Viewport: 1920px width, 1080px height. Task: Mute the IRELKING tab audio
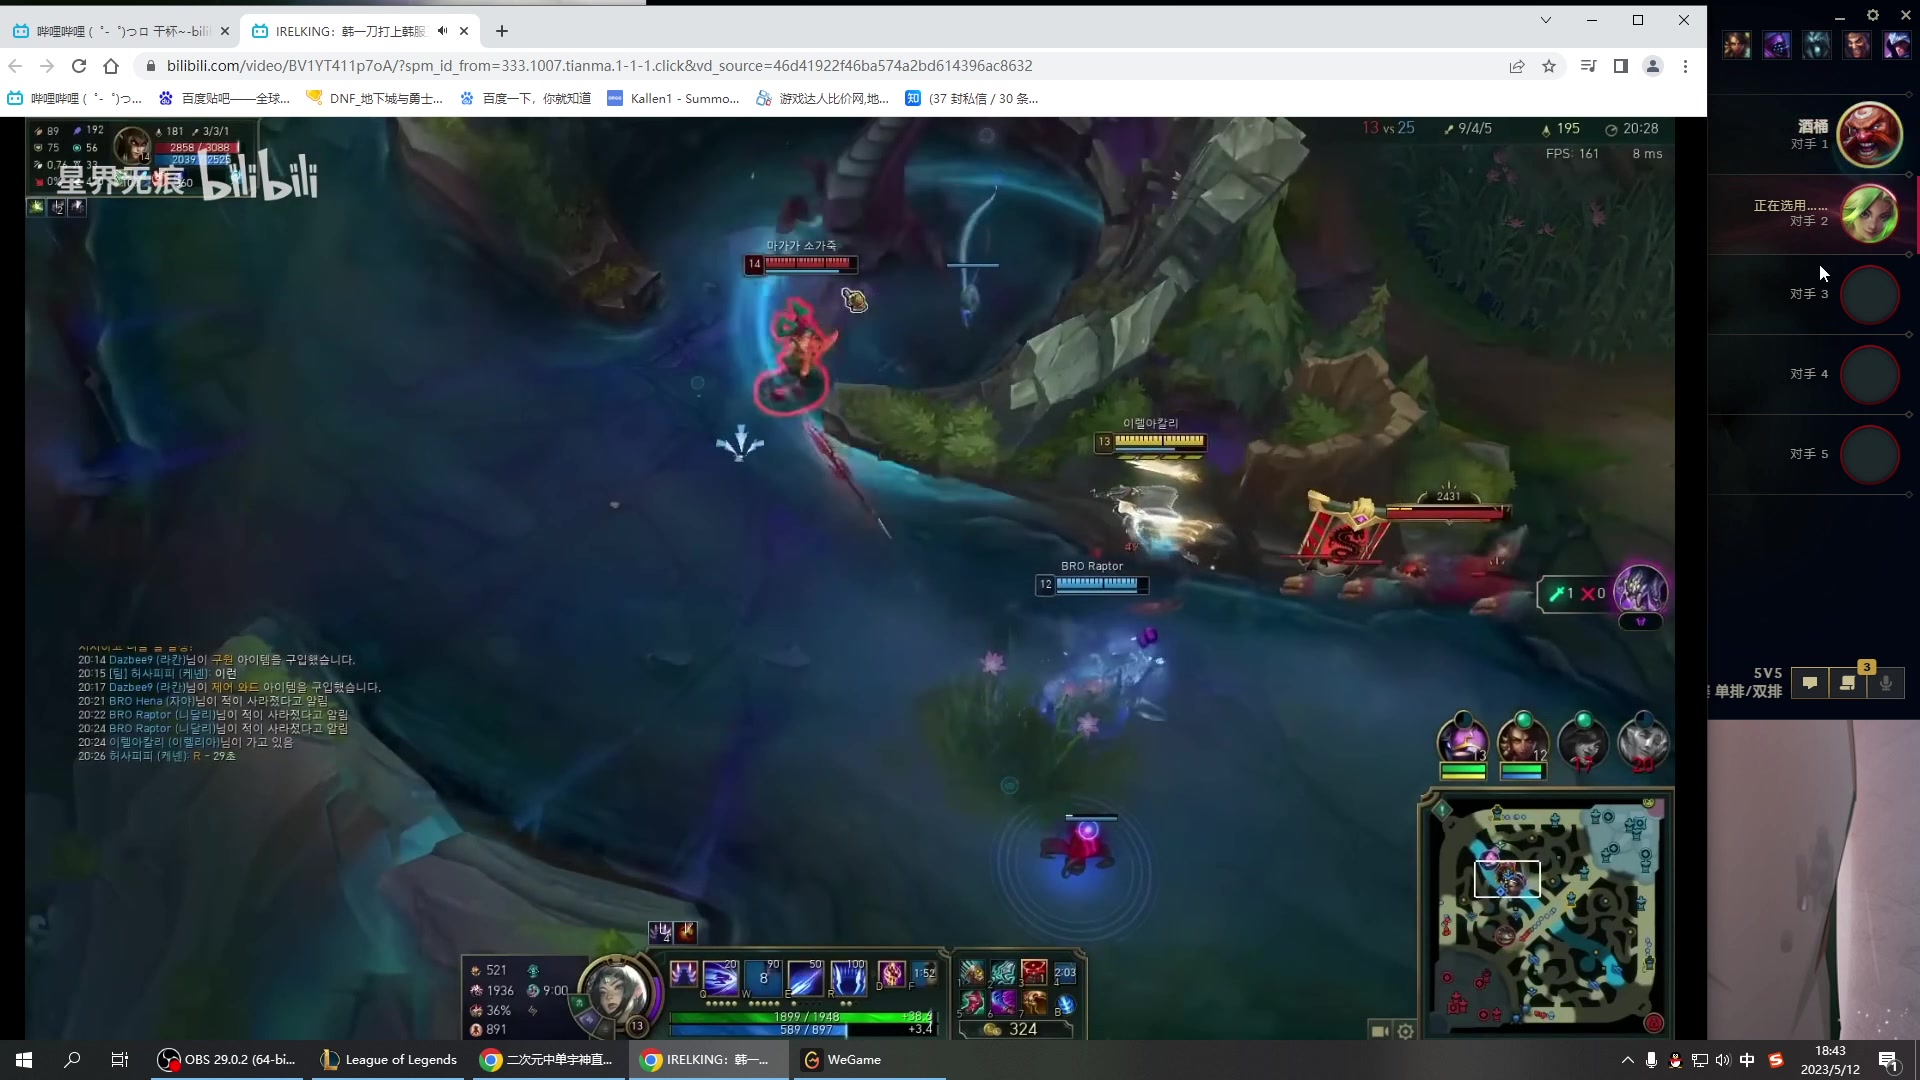(443, 31)
